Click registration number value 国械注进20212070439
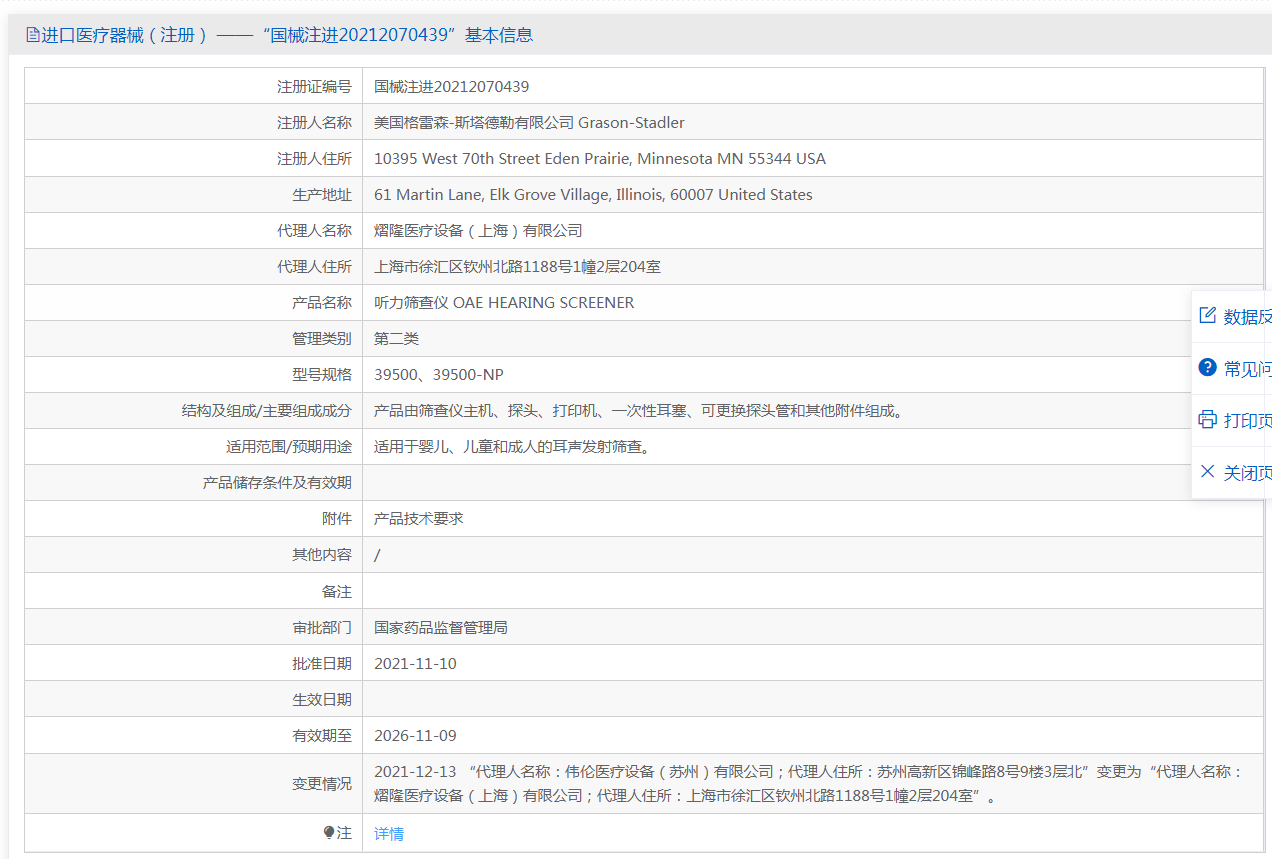 click(452, 87)
